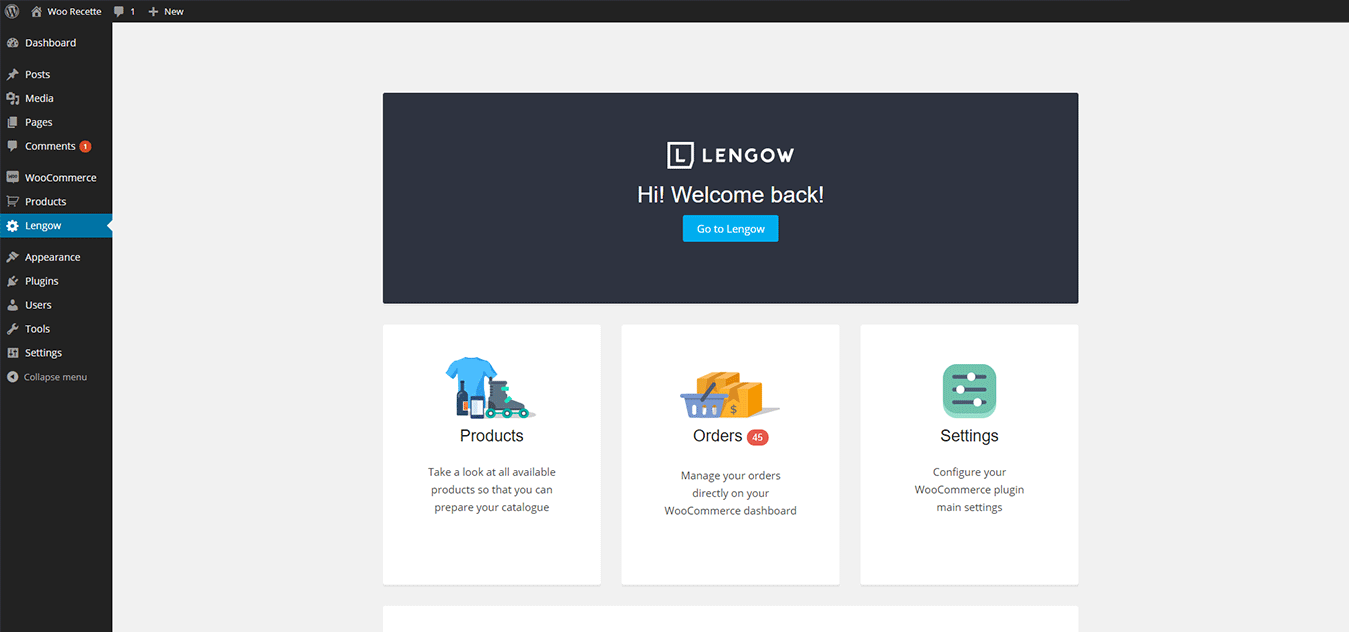Open the Pages menu label

coord(38,122)
